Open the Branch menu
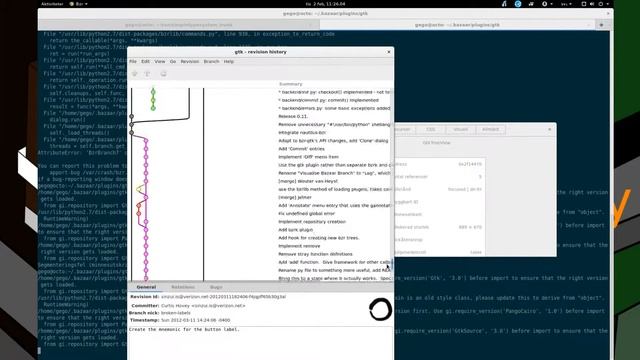 coord(211,62)
